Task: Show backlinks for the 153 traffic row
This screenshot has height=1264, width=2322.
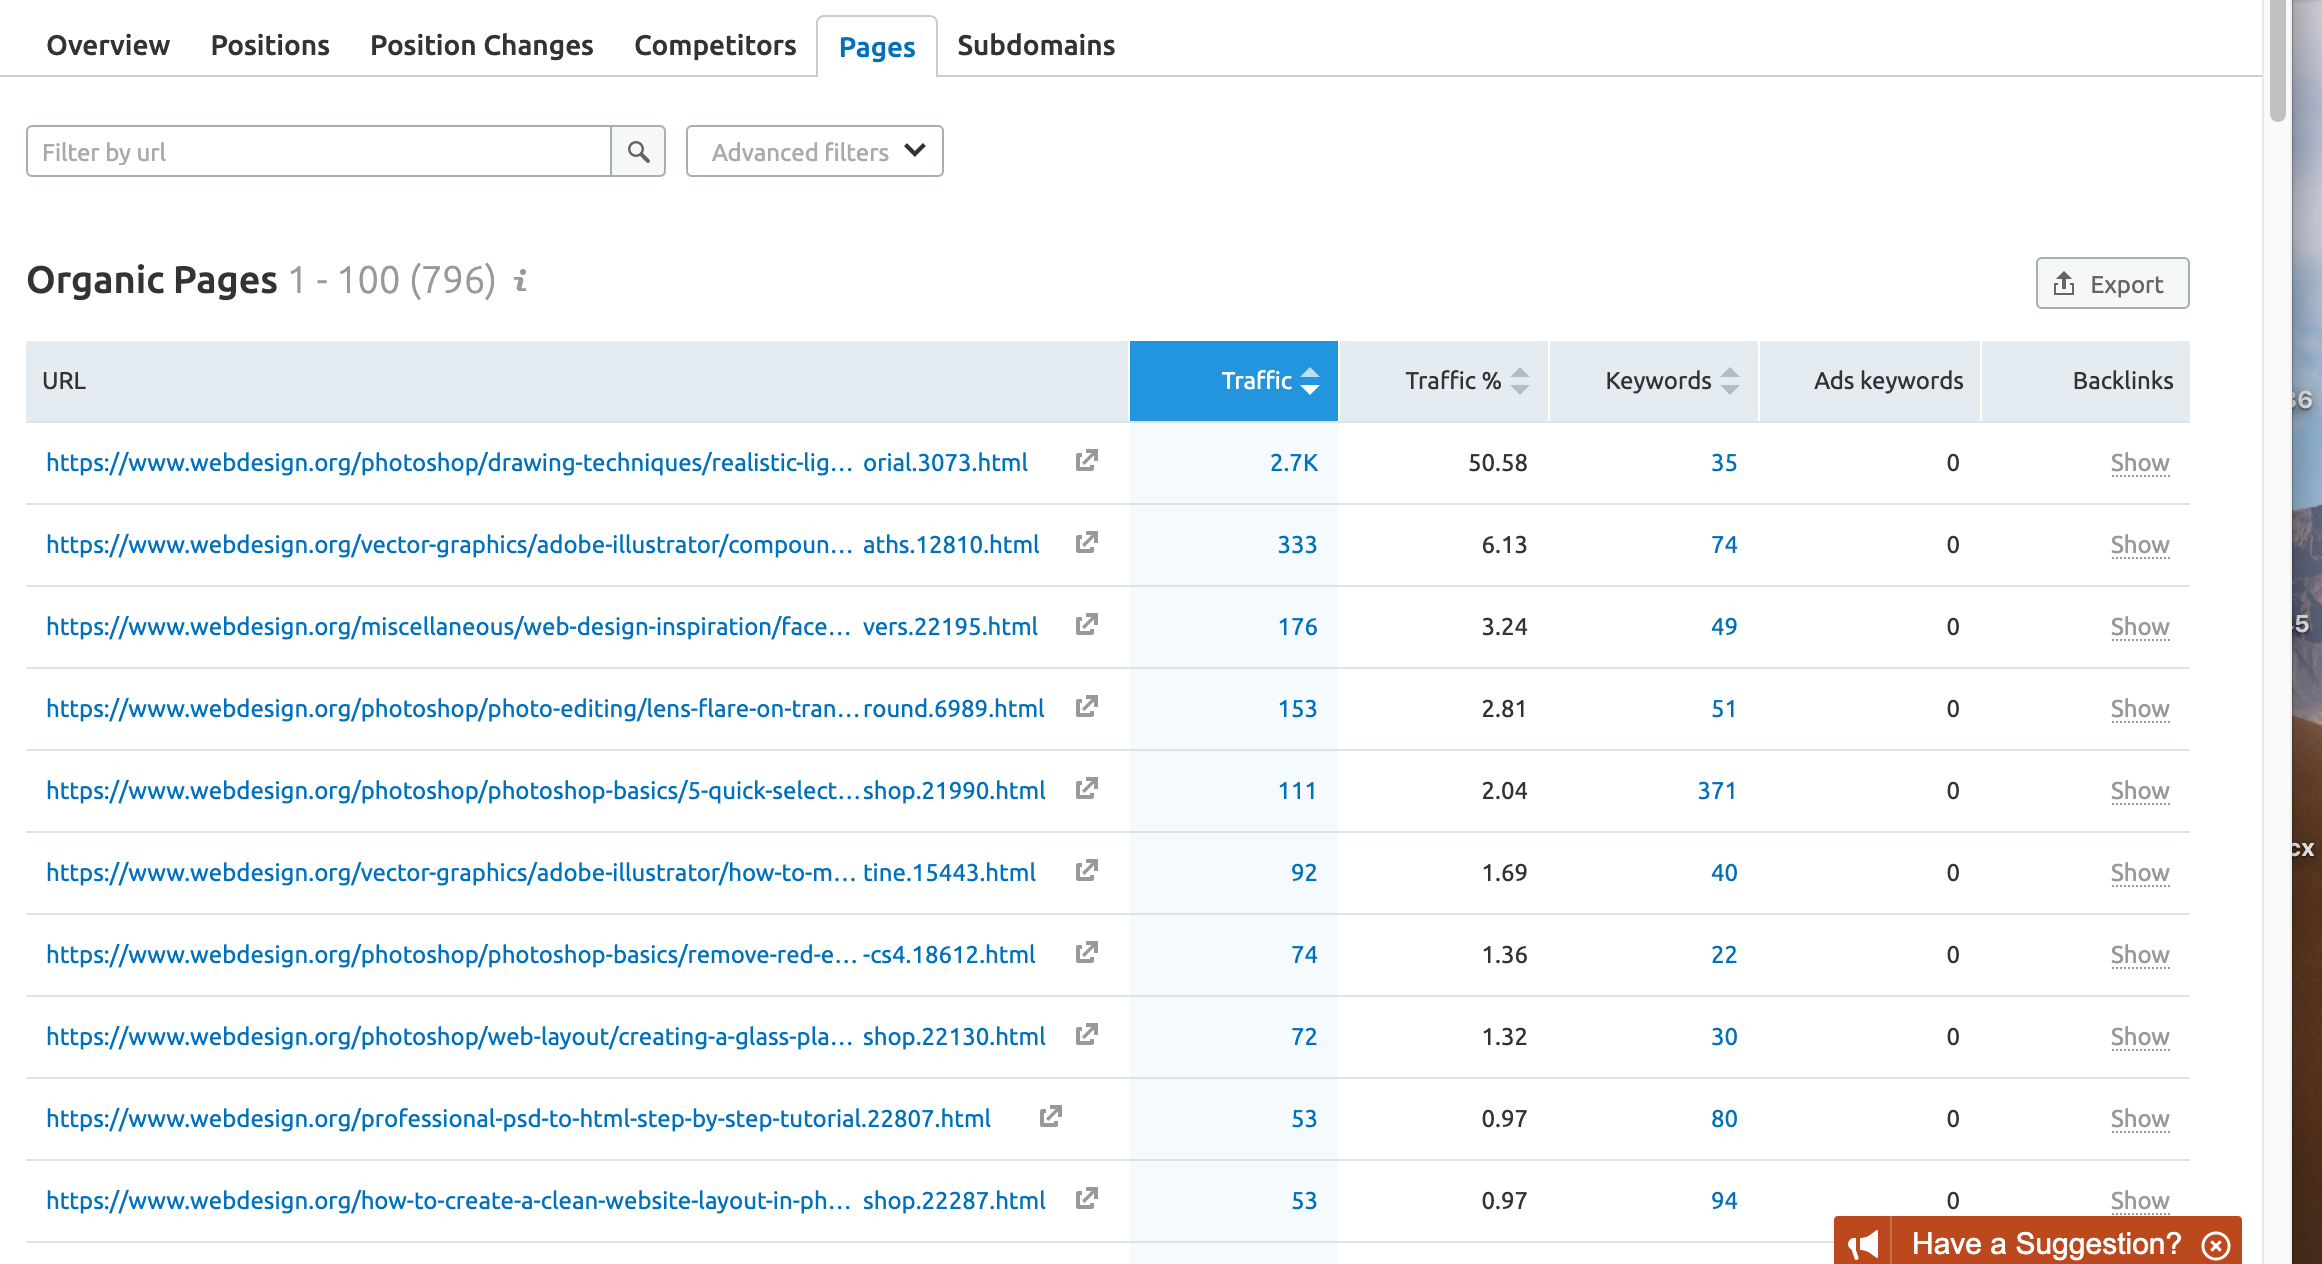Action: tap(2140, 709)
